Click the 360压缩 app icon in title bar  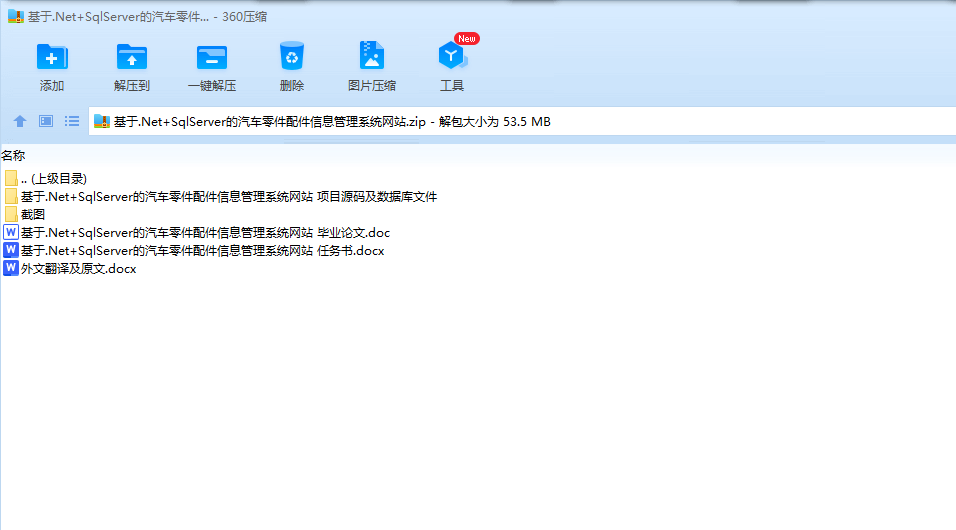pos(16,16)
